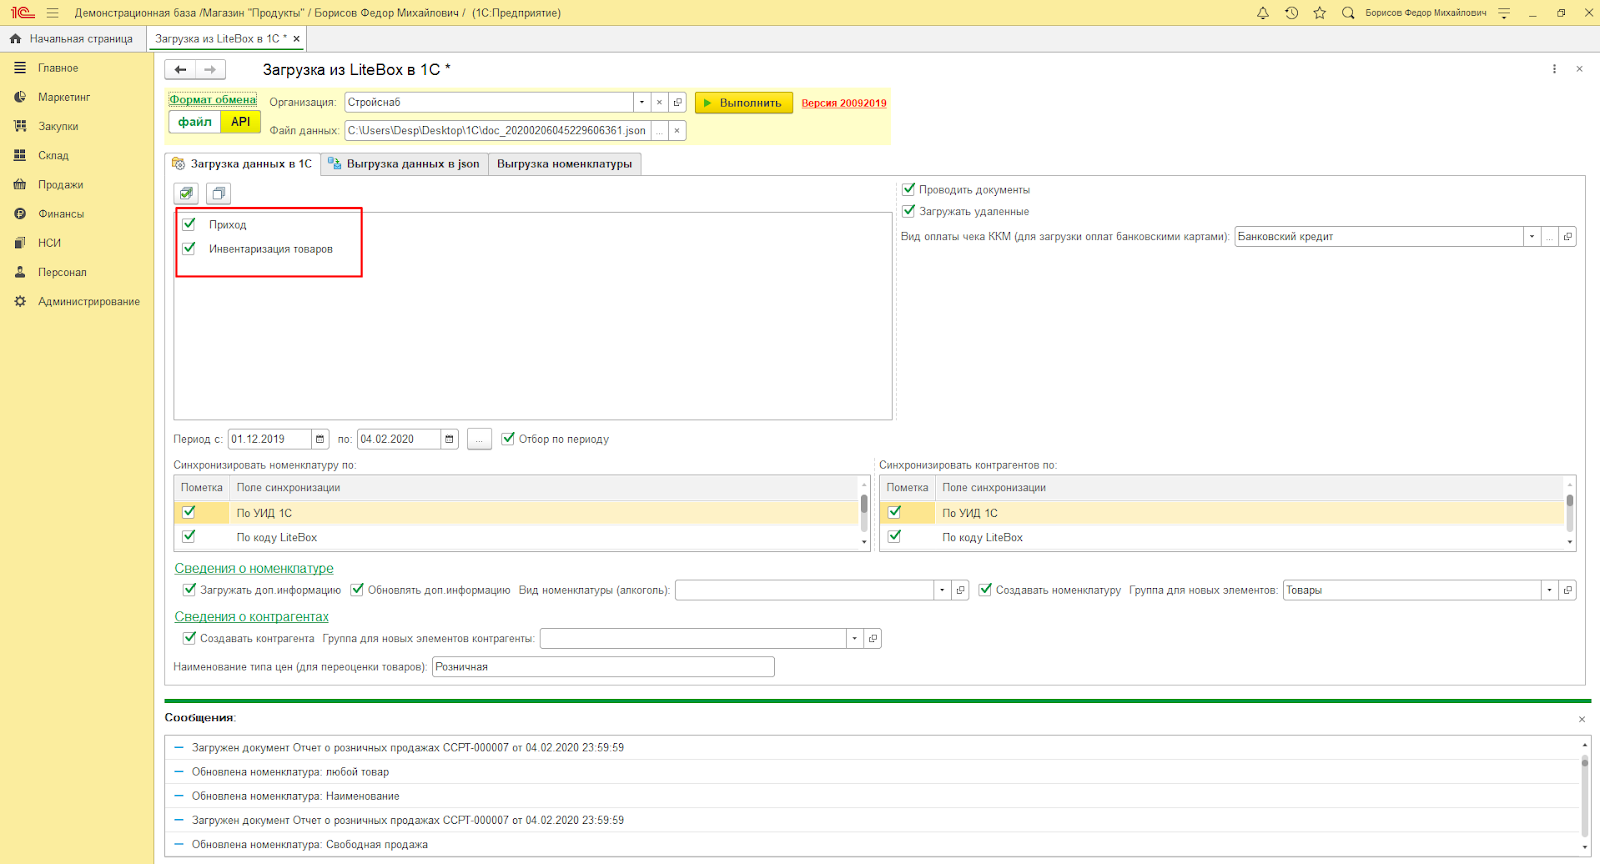Toggle Загружать доп.информацию checkbox

click(189, 590)
